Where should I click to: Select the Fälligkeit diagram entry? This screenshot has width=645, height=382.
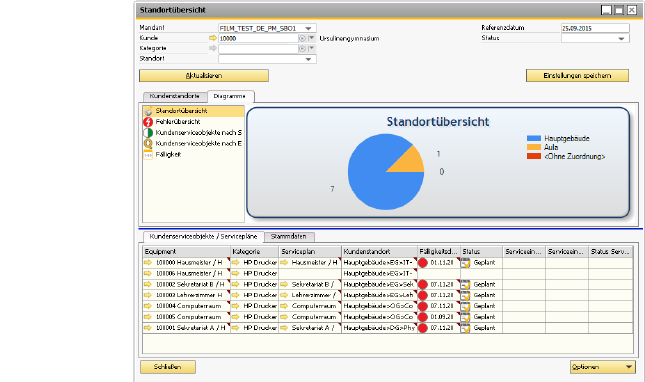tap(193, 154)
